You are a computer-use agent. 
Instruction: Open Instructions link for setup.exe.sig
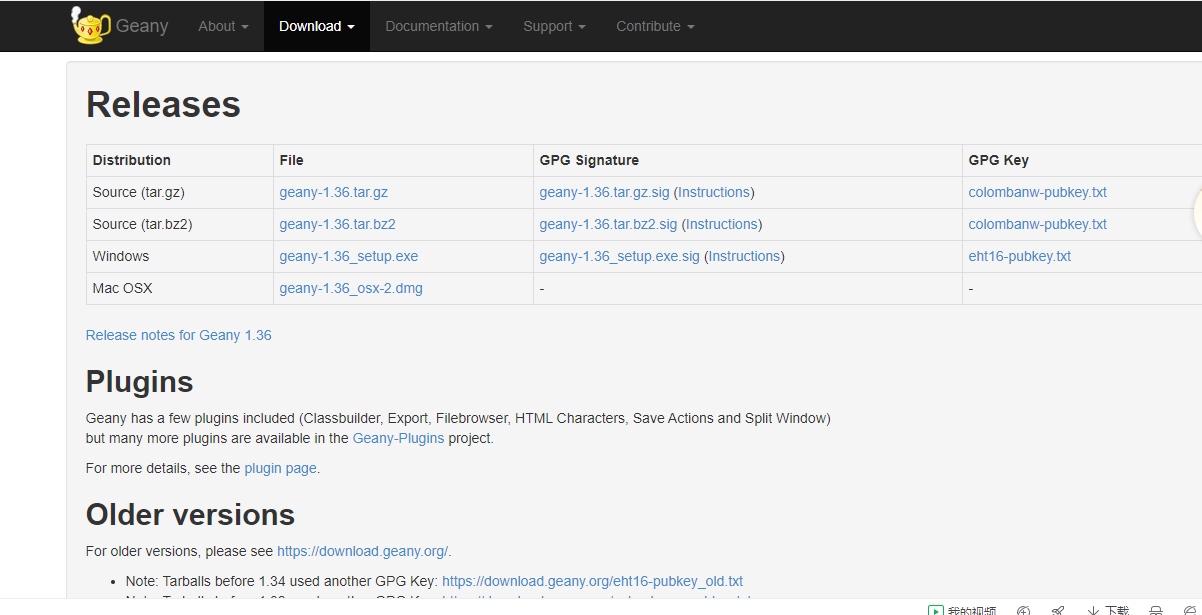(744, 256)
